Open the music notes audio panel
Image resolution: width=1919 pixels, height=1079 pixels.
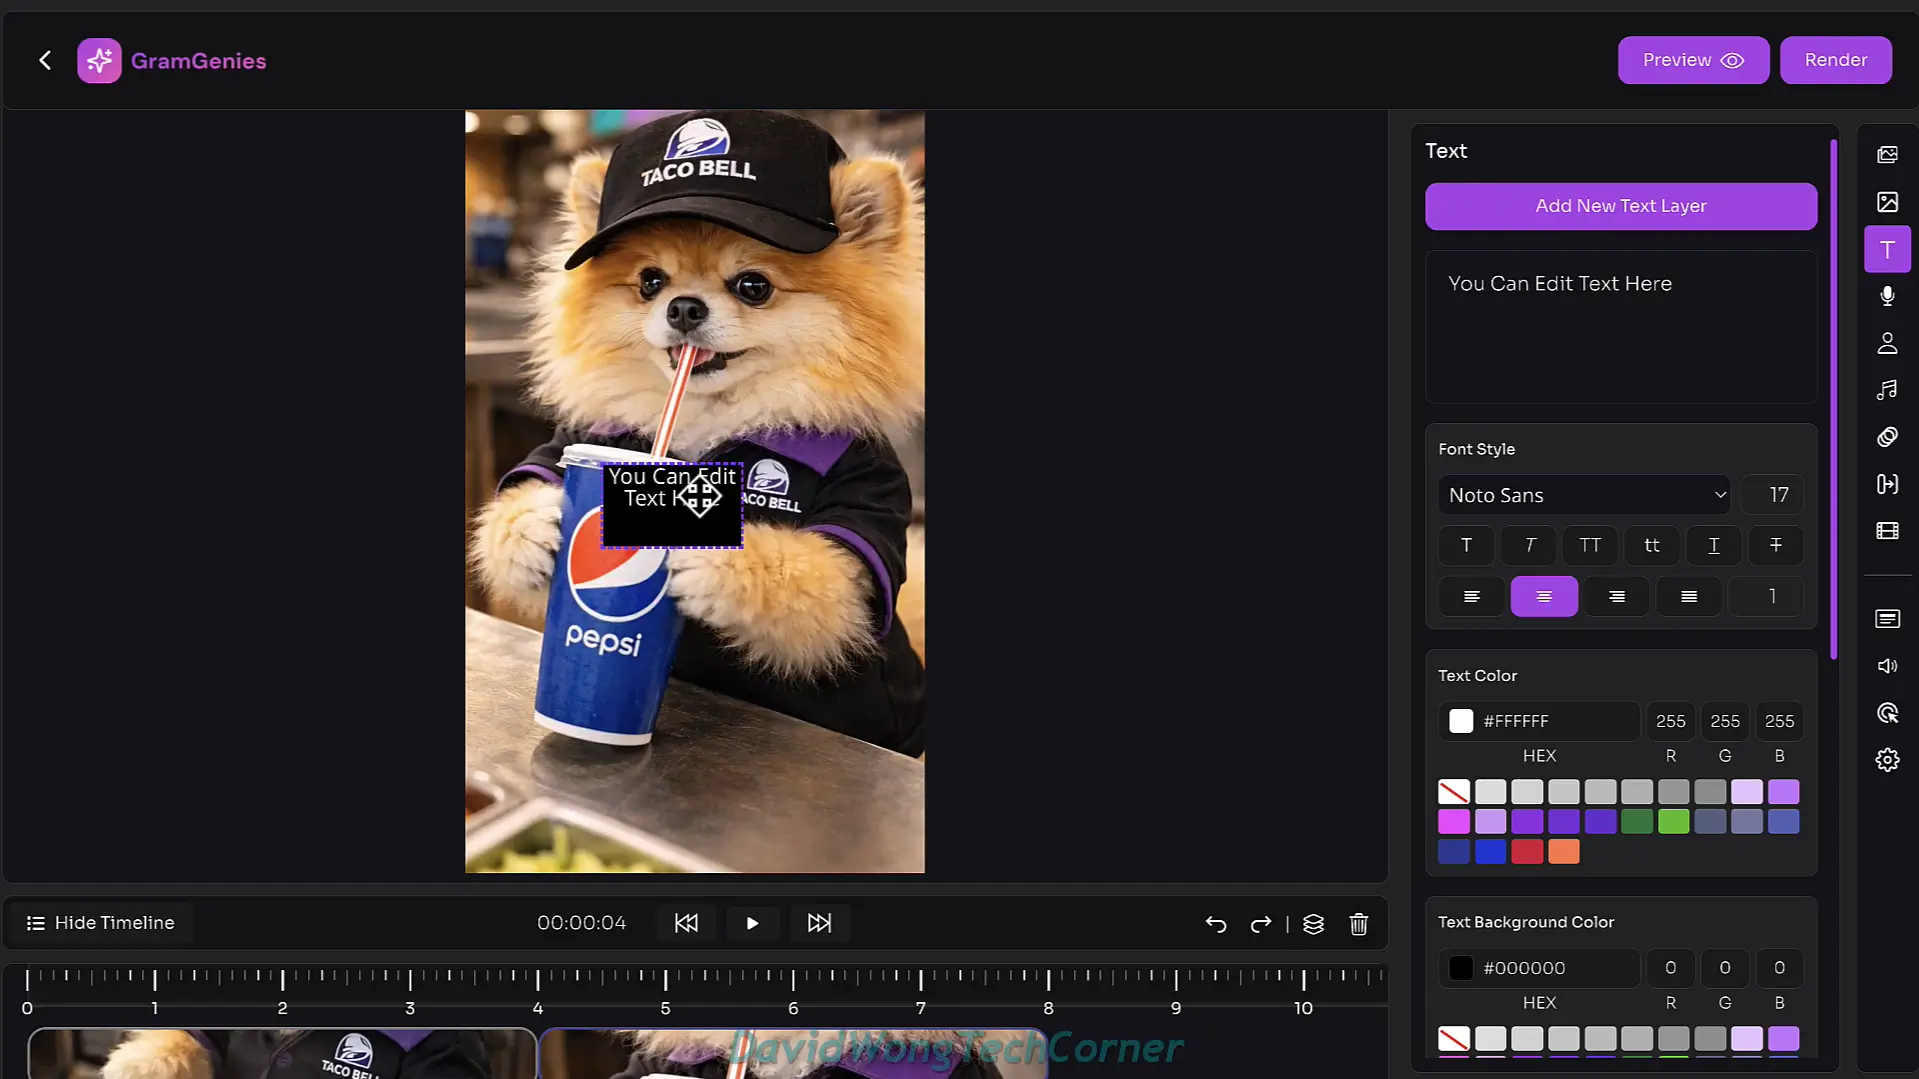(x=1887, y=390)
